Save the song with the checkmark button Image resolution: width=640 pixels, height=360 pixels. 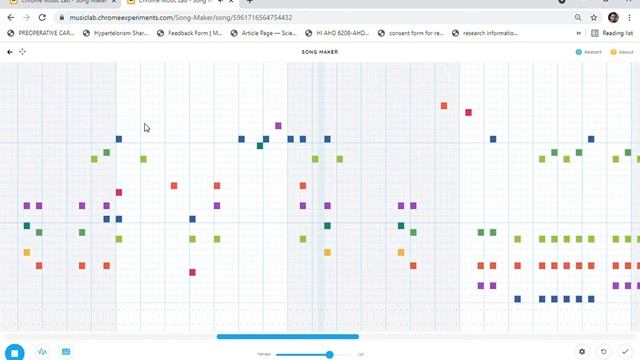625,351
